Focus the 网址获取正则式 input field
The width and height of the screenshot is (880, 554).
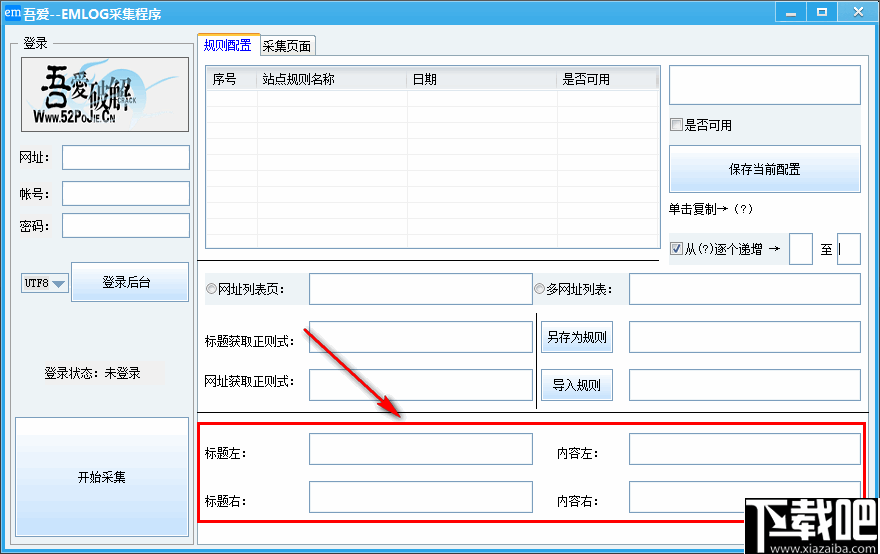click(420, 385)
